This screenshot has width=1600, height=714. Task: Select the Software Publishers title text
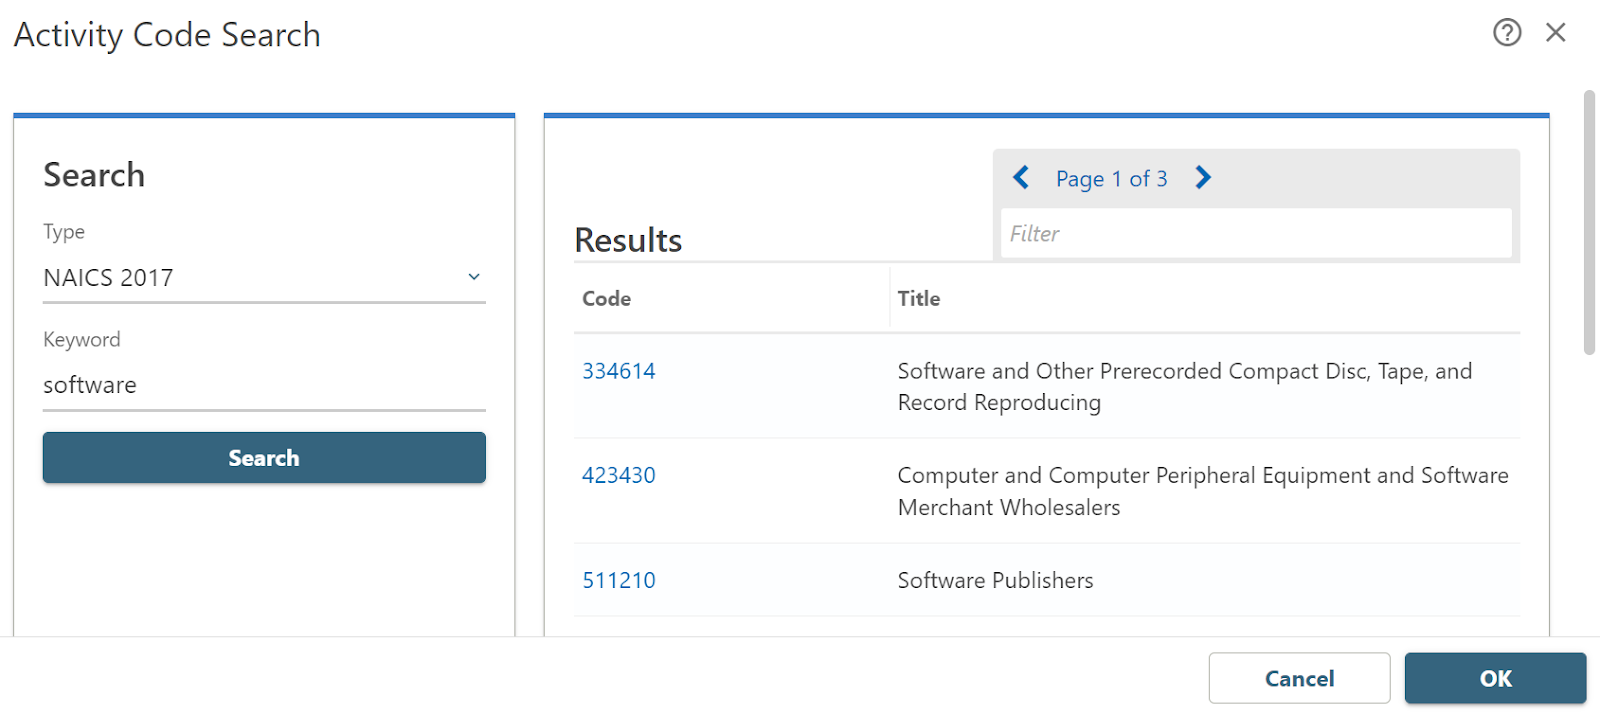(995, 580)
